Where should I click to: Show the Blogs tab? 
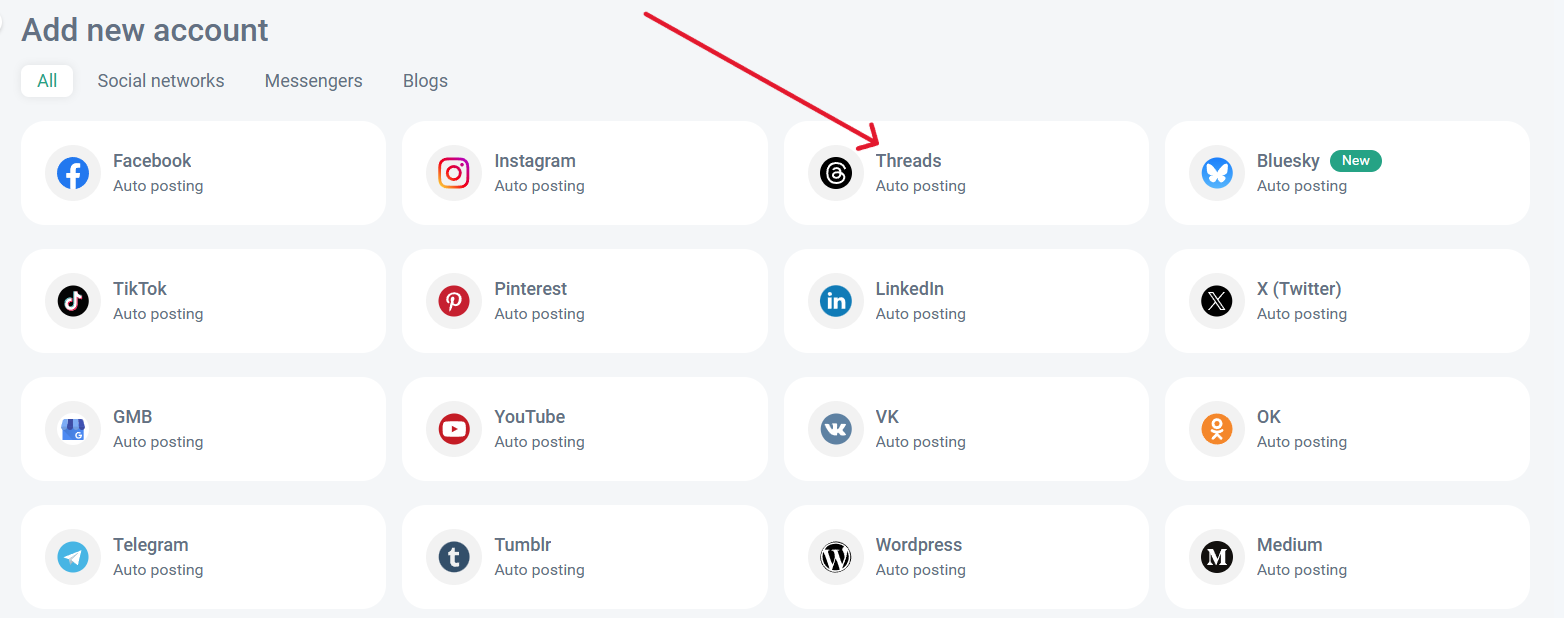(425, 81)
